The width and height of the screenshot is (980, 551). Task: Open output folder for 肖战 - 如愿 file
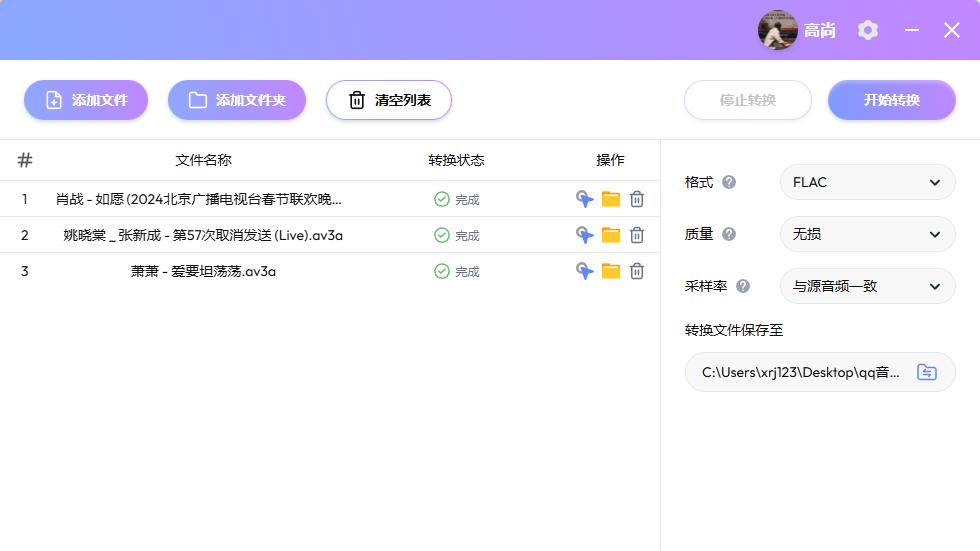611,199
